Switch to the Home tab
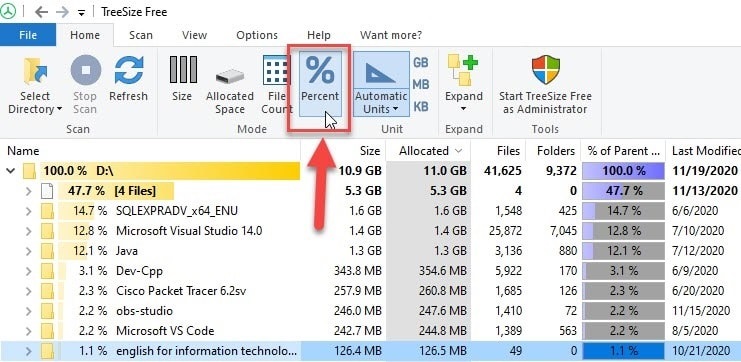741x362 pixels. [85, 35]
